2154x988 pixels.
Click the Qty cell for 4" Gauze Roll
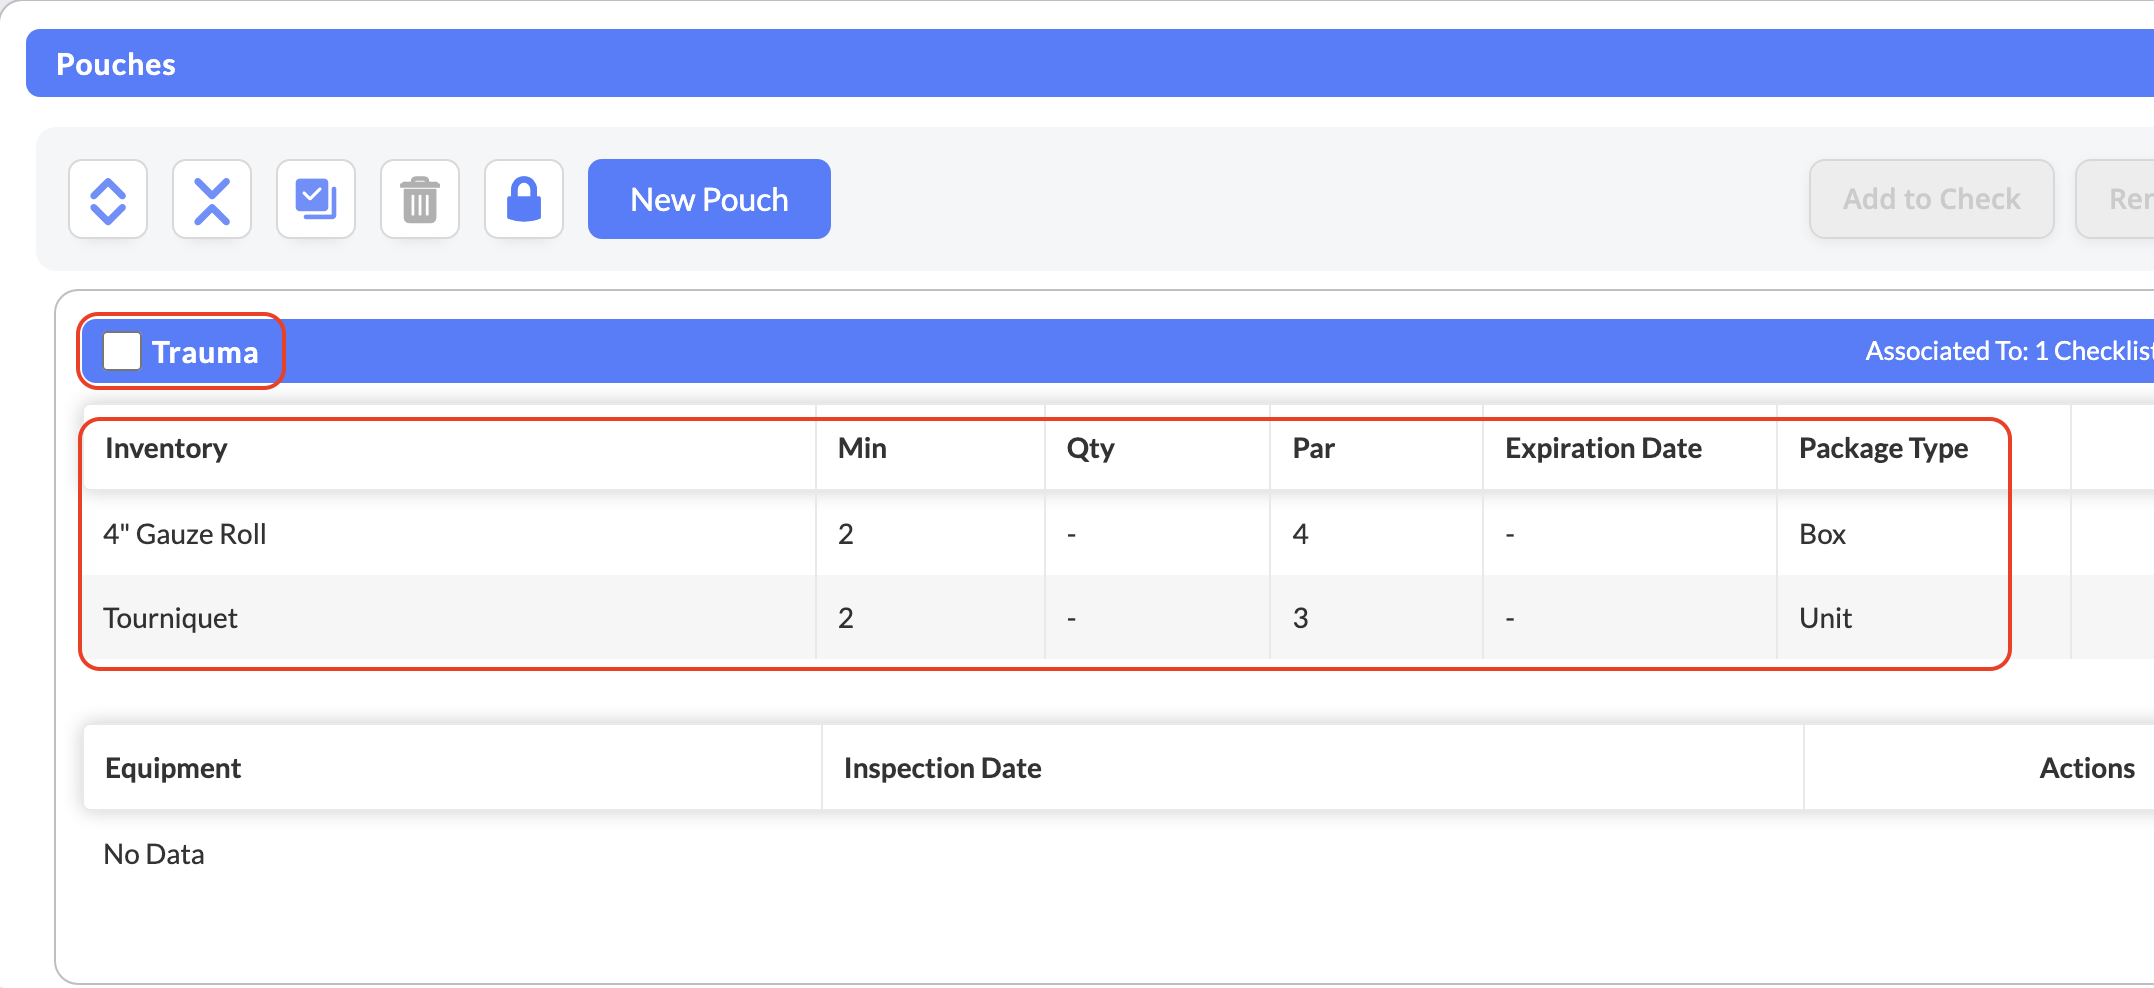click(1157, 533)
